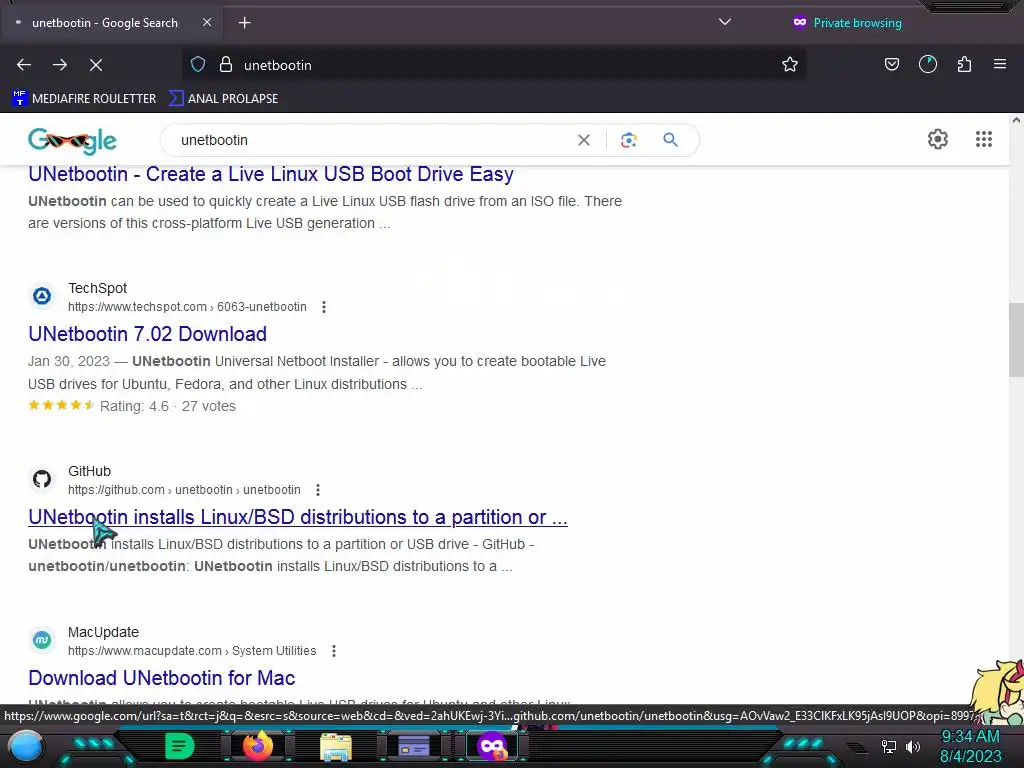Expand the list all tabs dropdown
The width and height of the screenshot is (1024, 768).
[x=725, y=22]
